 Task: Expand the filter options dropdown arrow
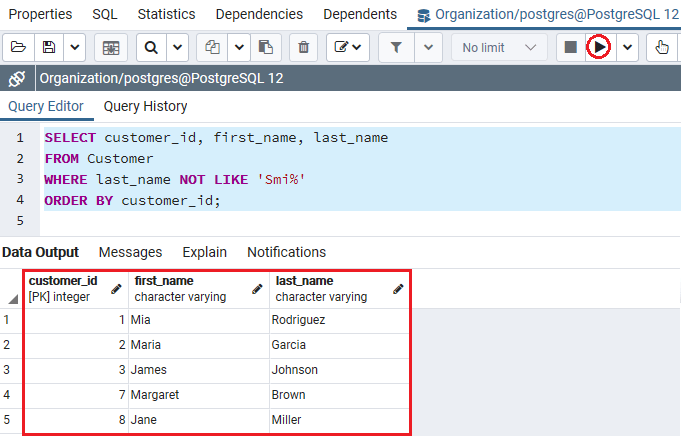429,47
